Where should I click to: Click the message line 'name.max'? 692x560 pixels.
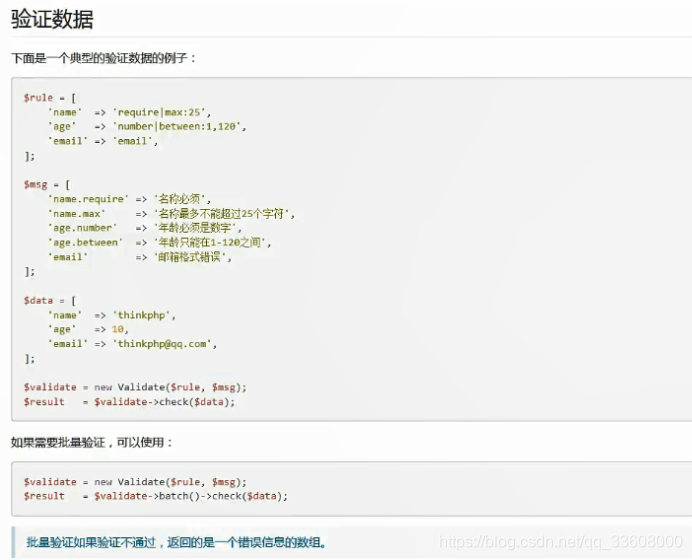tap(171, 214)
